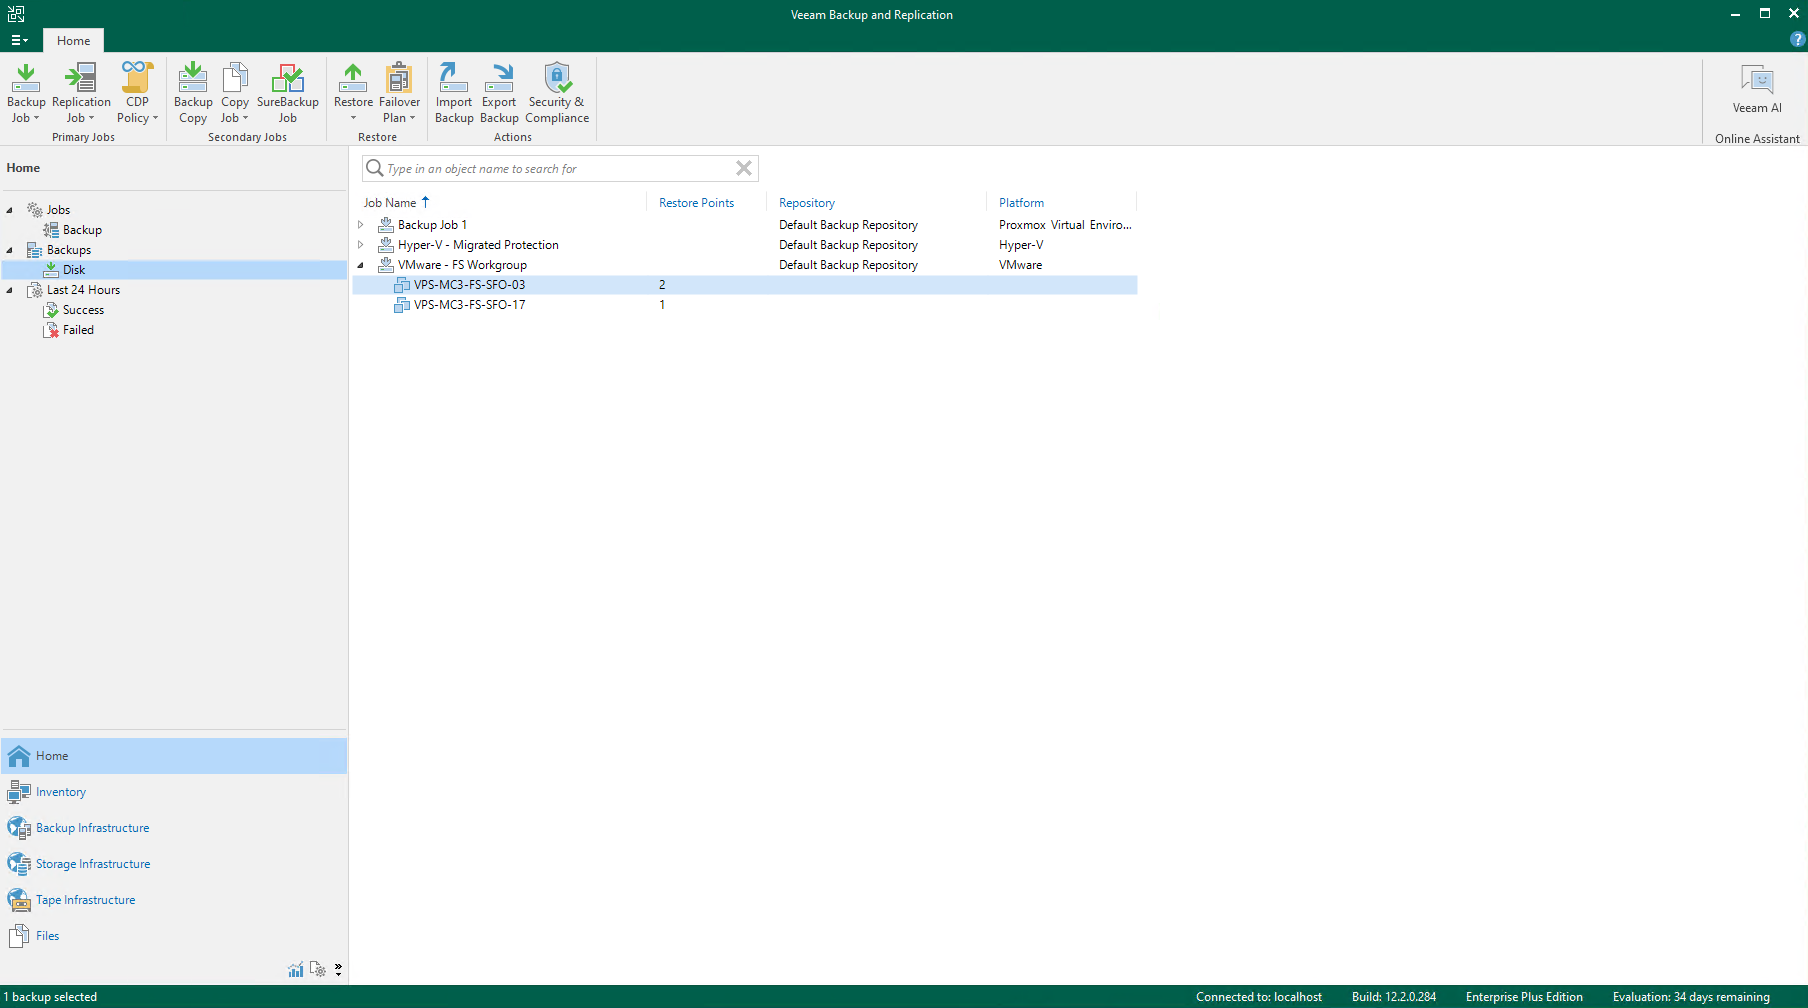The image size is (1808, 1008).
Task: Sort by the Restore Points column
Action: (x=696, y=203)
